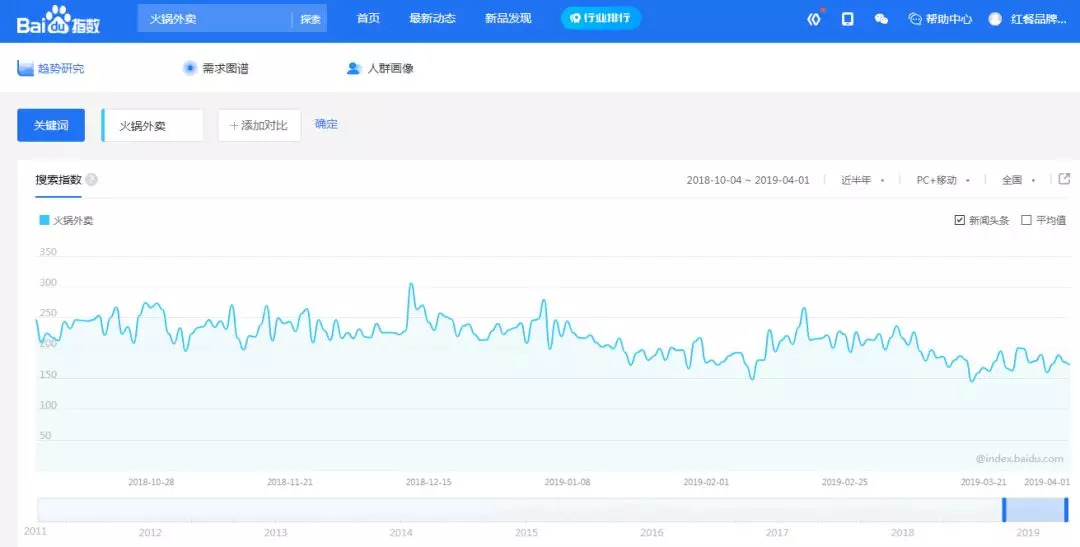
Task: Click the right handle of timeline range slider
Action: coord(1066,510)
